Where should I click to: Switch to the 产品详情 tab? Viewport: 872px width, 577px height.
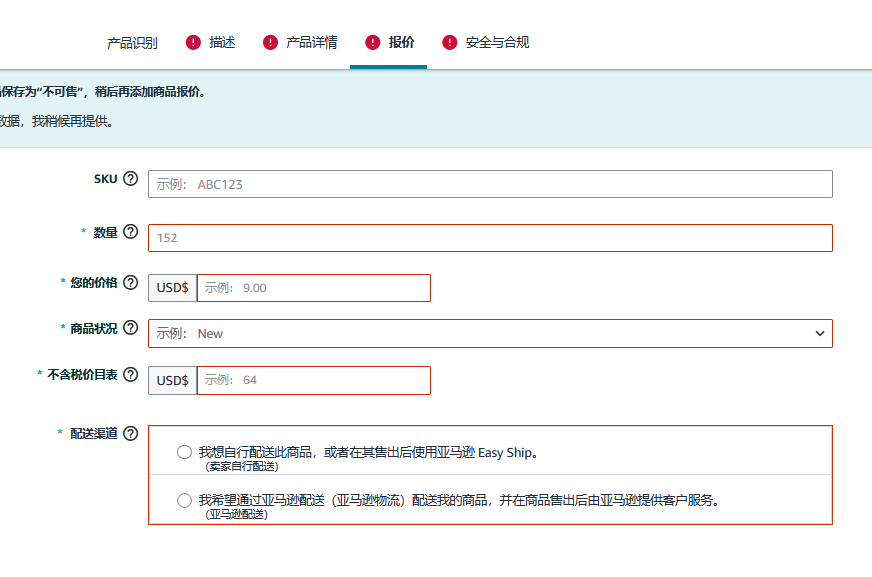coord(310,42)
